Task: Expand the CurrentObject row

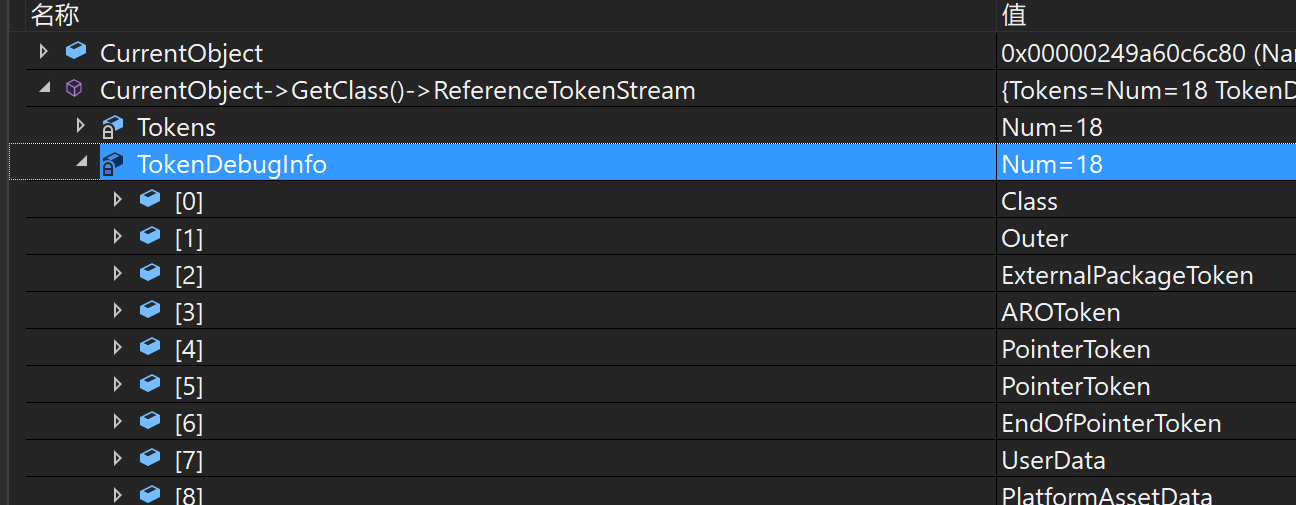Action: pos(42,51)
